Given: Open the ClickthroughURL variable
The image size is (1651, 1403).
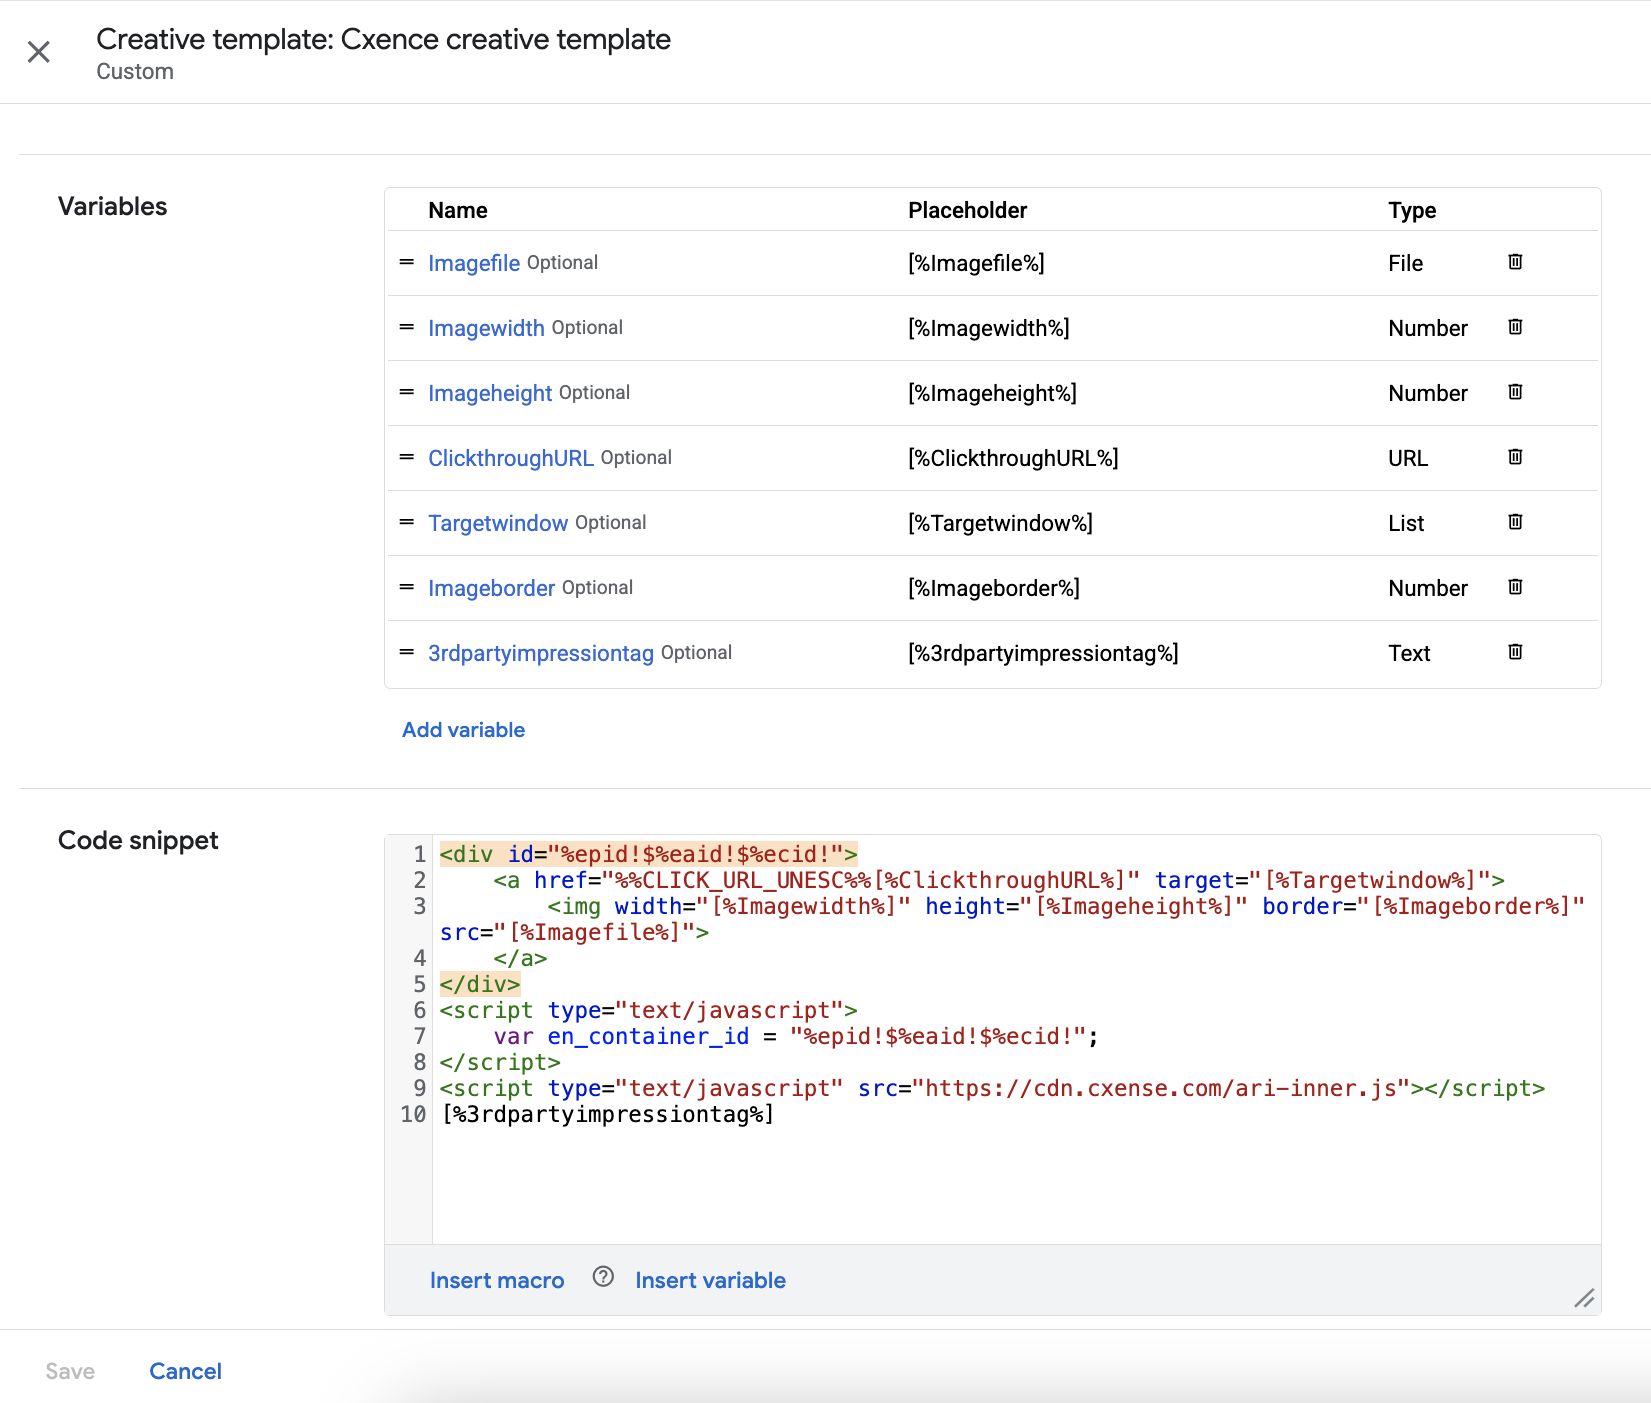Looking at the screenshot, I should (511, 458).
